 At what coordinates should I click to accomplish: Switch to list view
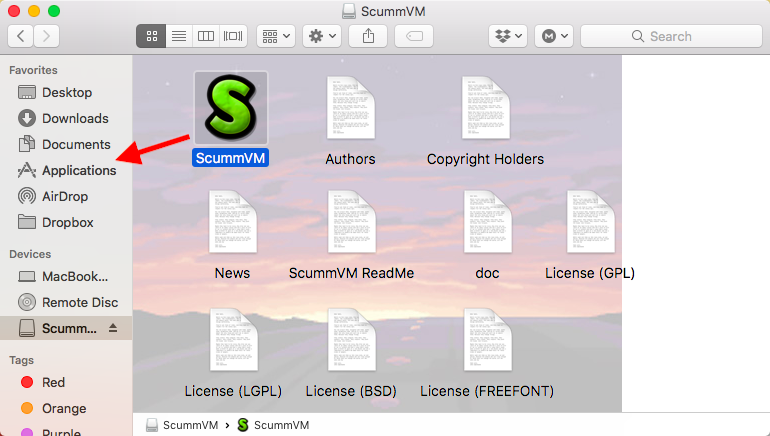point(179,36)
